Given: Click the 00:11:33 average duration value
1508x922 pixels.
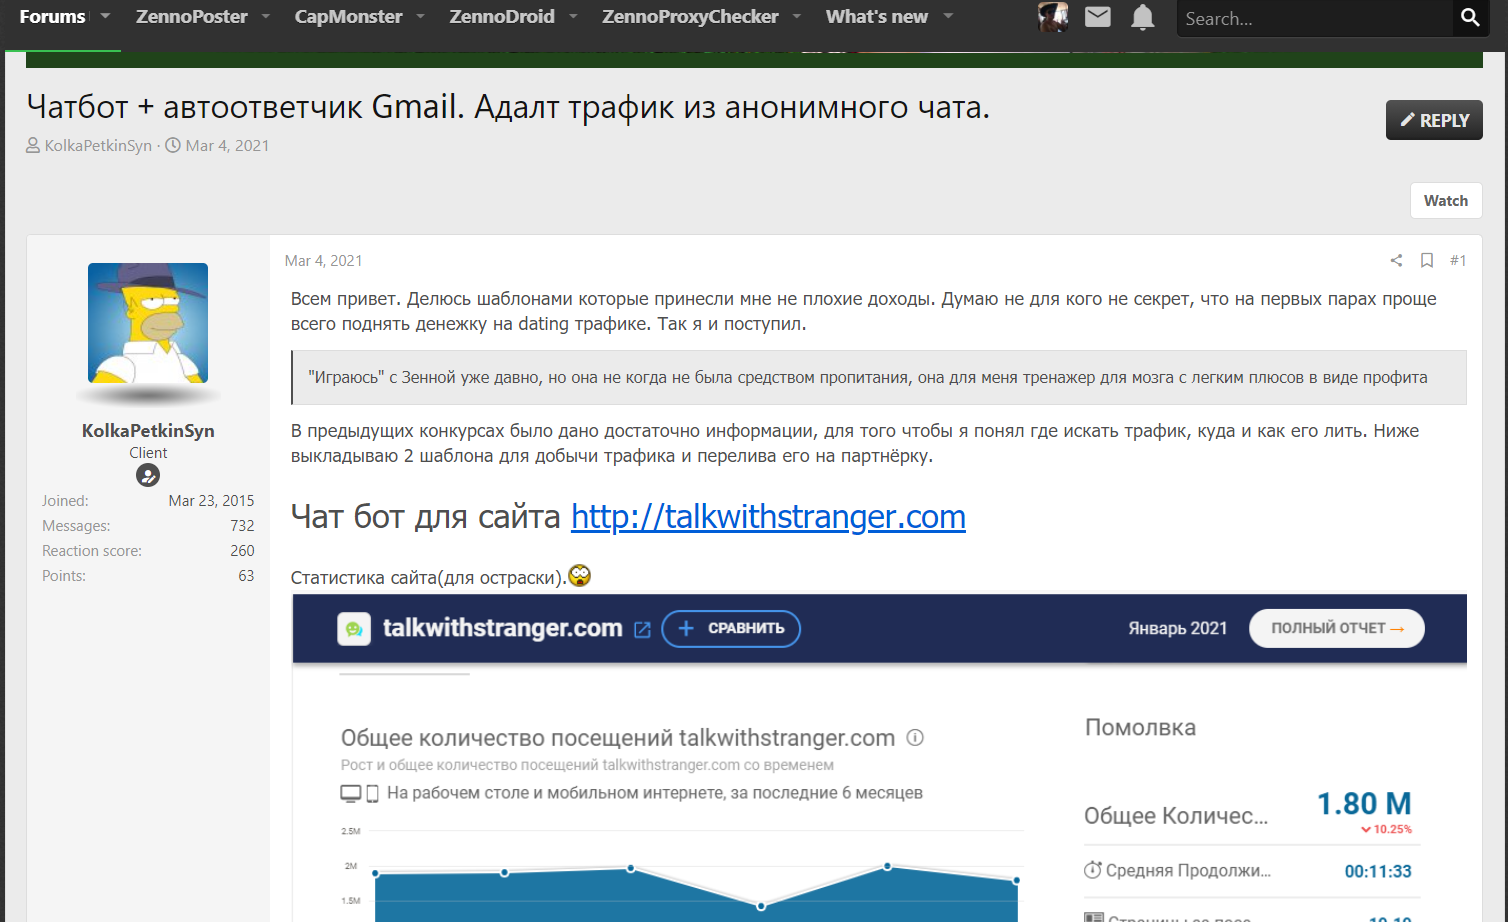Looking at the screenshot, I should coord(1378,872).
